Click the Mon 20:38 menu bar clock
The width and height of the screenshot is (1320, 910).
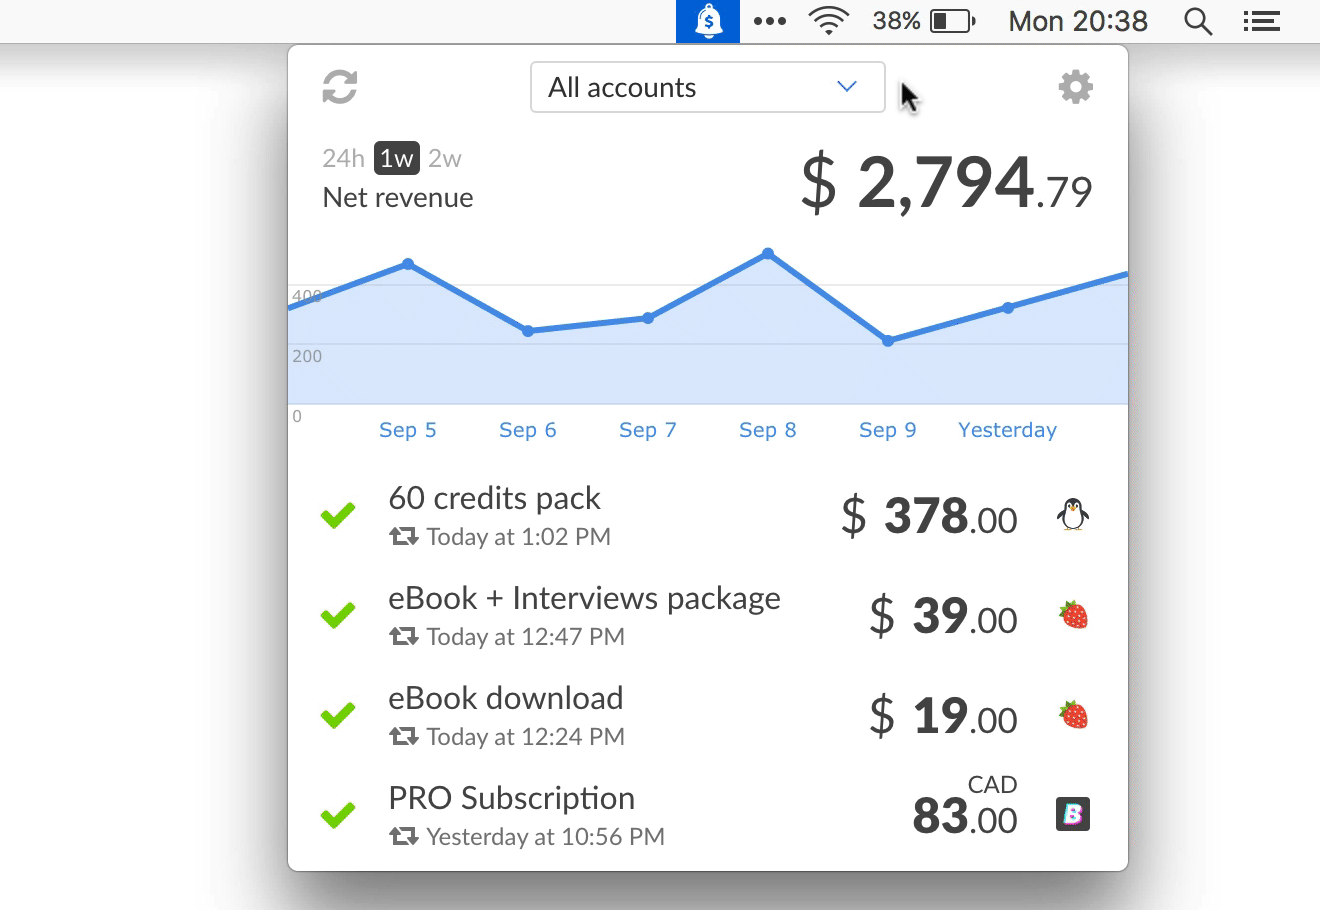point(1078,21)
